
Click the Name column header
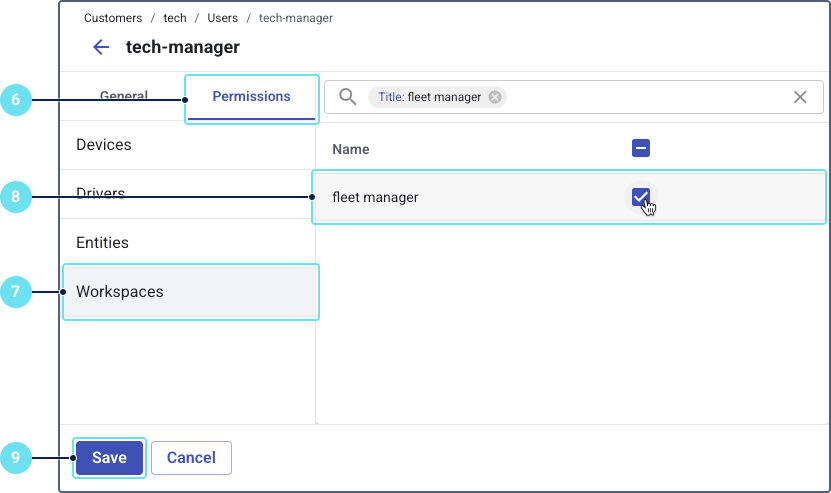[x=350, y=149]
